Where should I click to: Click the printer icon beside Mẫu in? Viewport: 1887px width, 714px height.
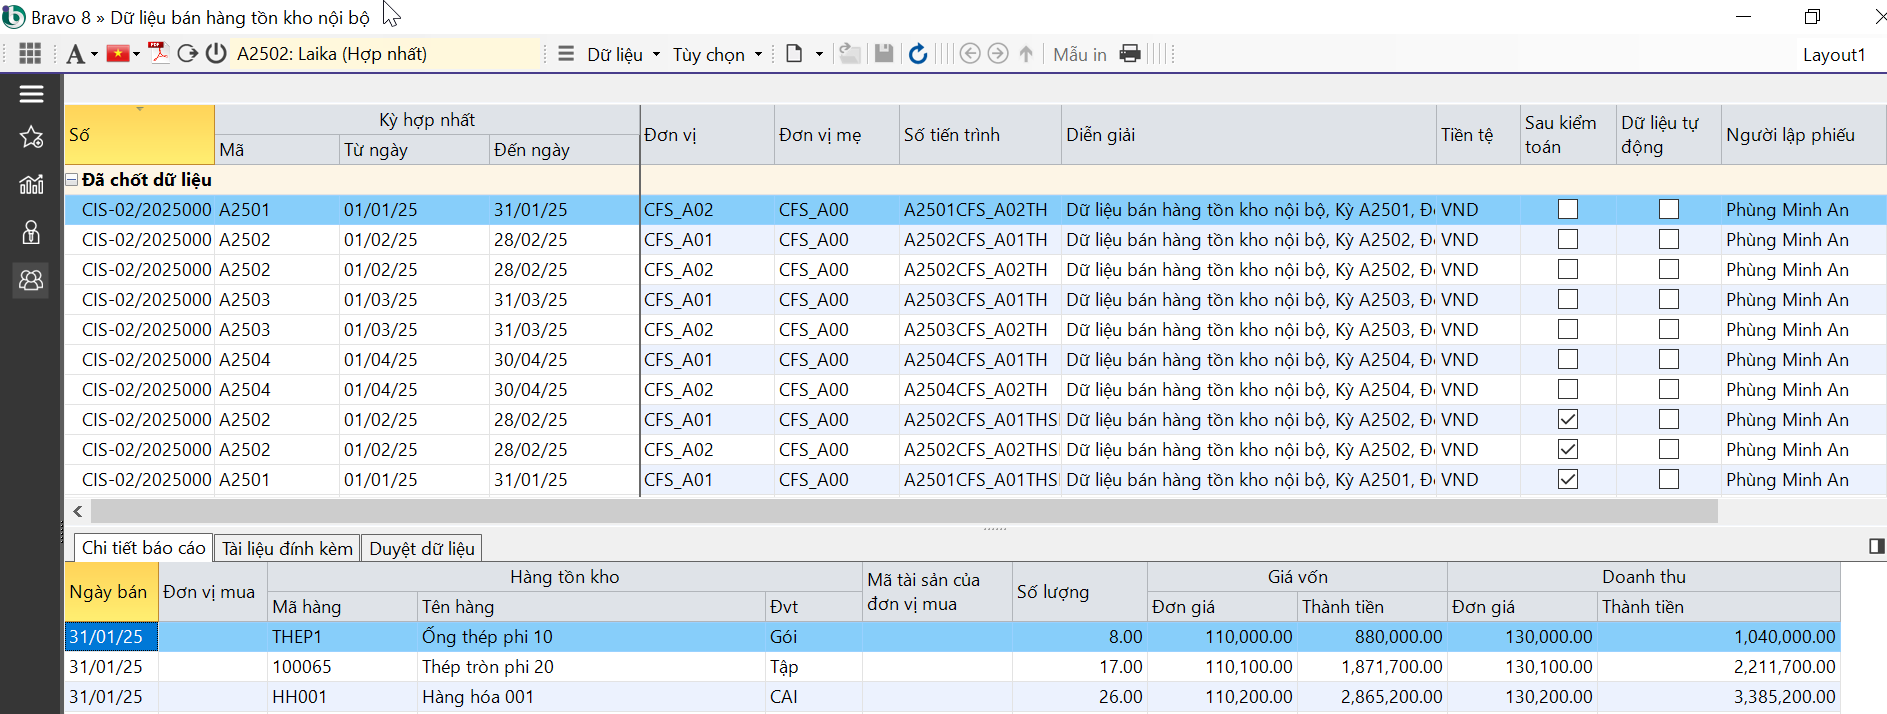tap(1130, 54)
